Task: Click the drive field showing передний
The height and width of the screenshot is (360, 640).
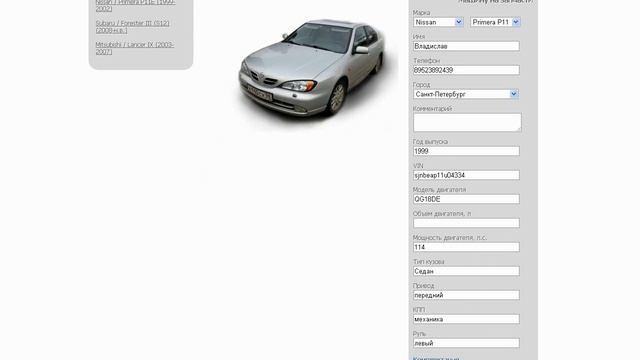Action: [466, 295]
